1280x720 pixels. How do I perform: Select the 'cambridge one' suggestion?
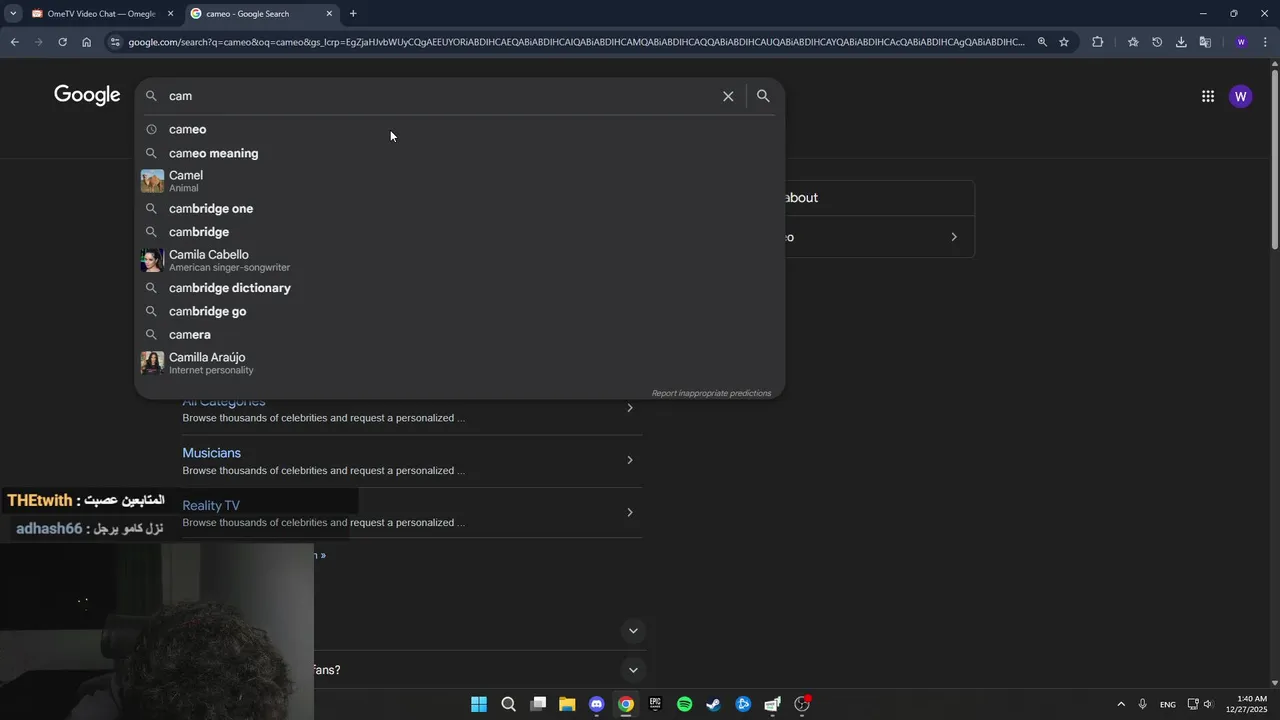click(460, 209)
